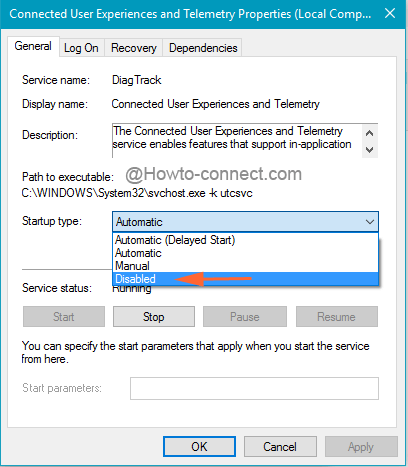The width and height of the screenshot is (408, 467).
Task: Cancel the properties dialog
Action: coord(280,447)
